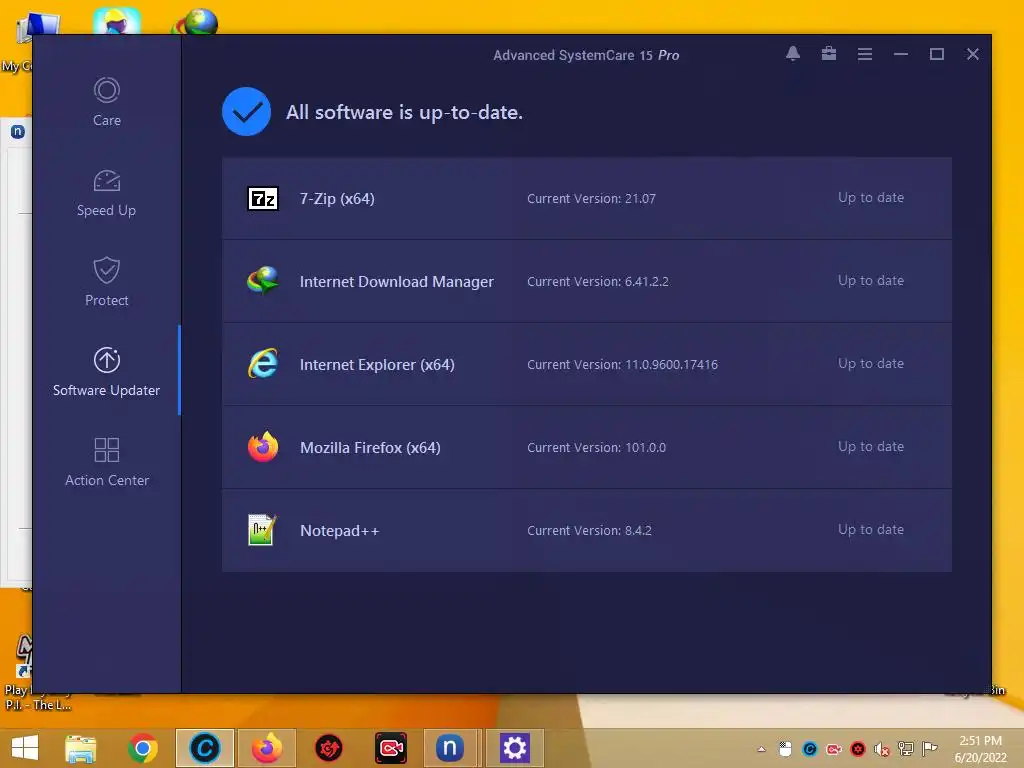Click 'Current Version: 6.41.2.2' text
Screen dimensions: 1024x768
point(598,281)
